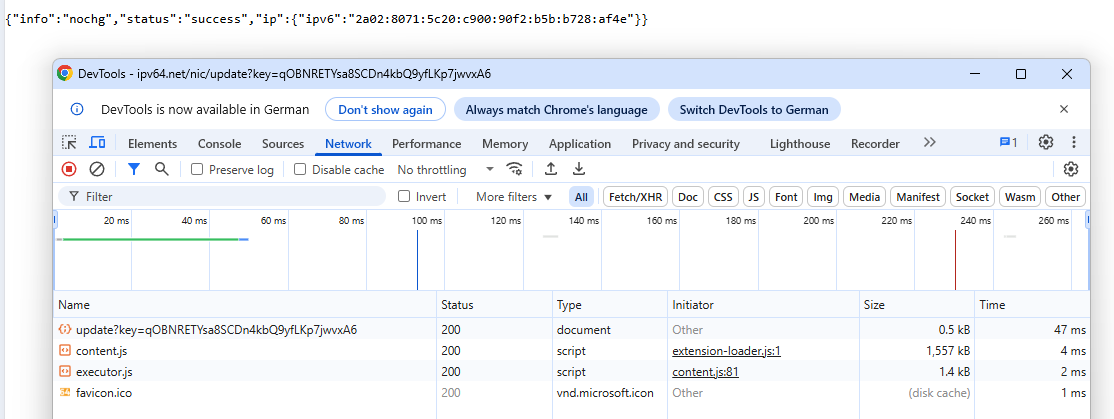Screen dimensions: 1114x419
Task: Enable the Disable cache checkbox
Action: pyautogui.click(x=300, y=170)
